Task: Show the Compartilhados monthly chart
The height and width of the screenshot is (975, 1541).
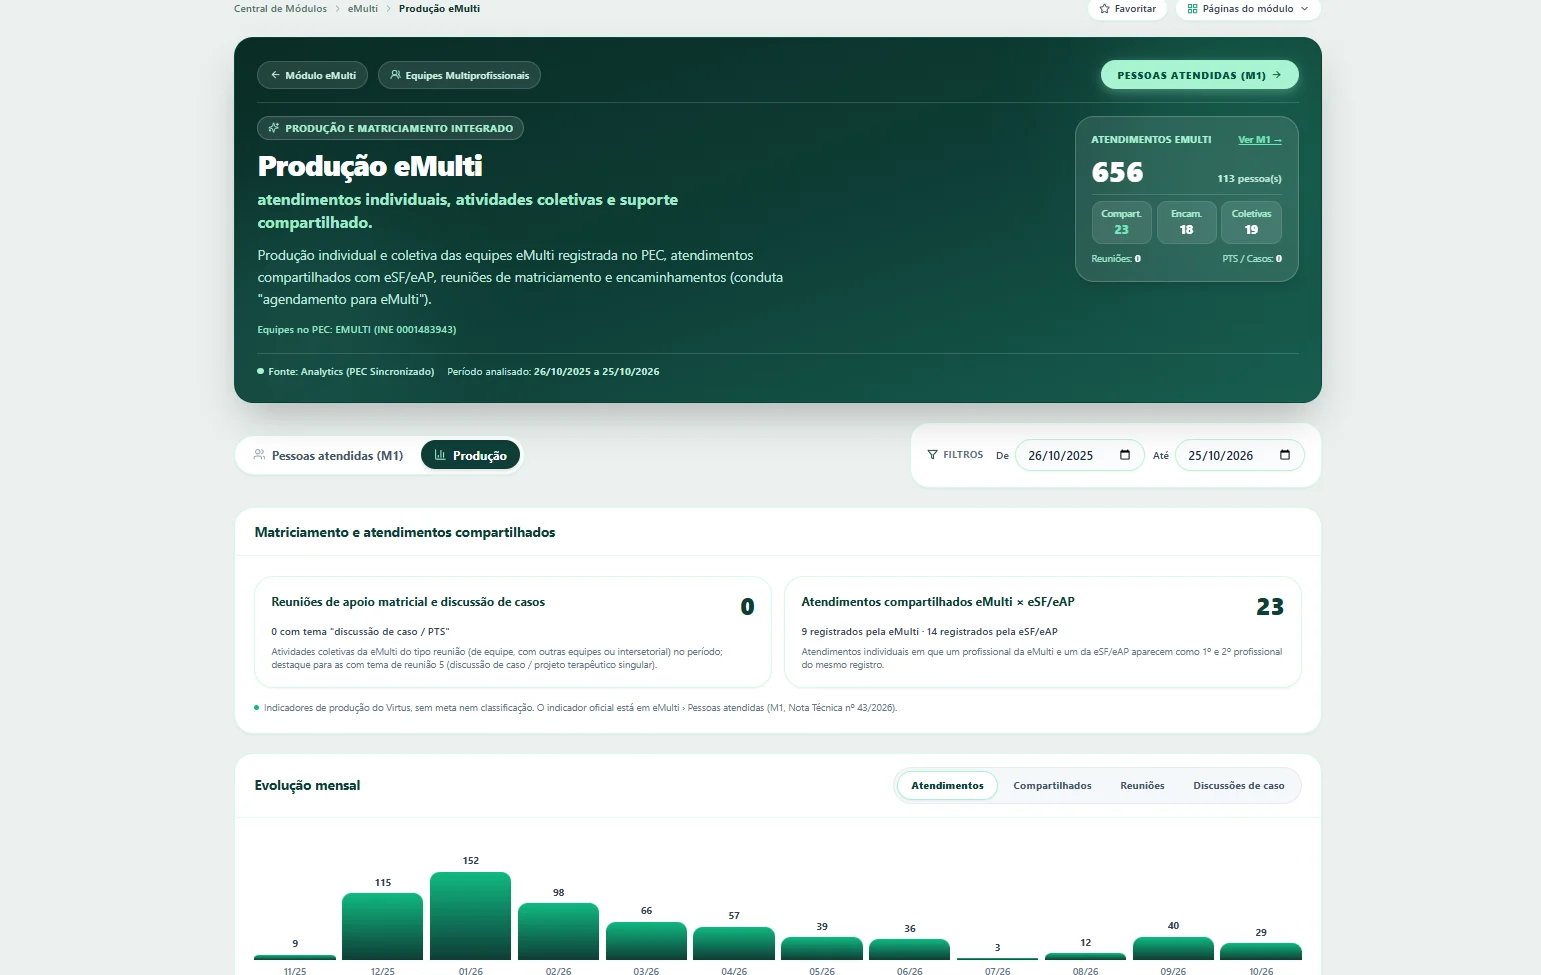Action: 1052,786
